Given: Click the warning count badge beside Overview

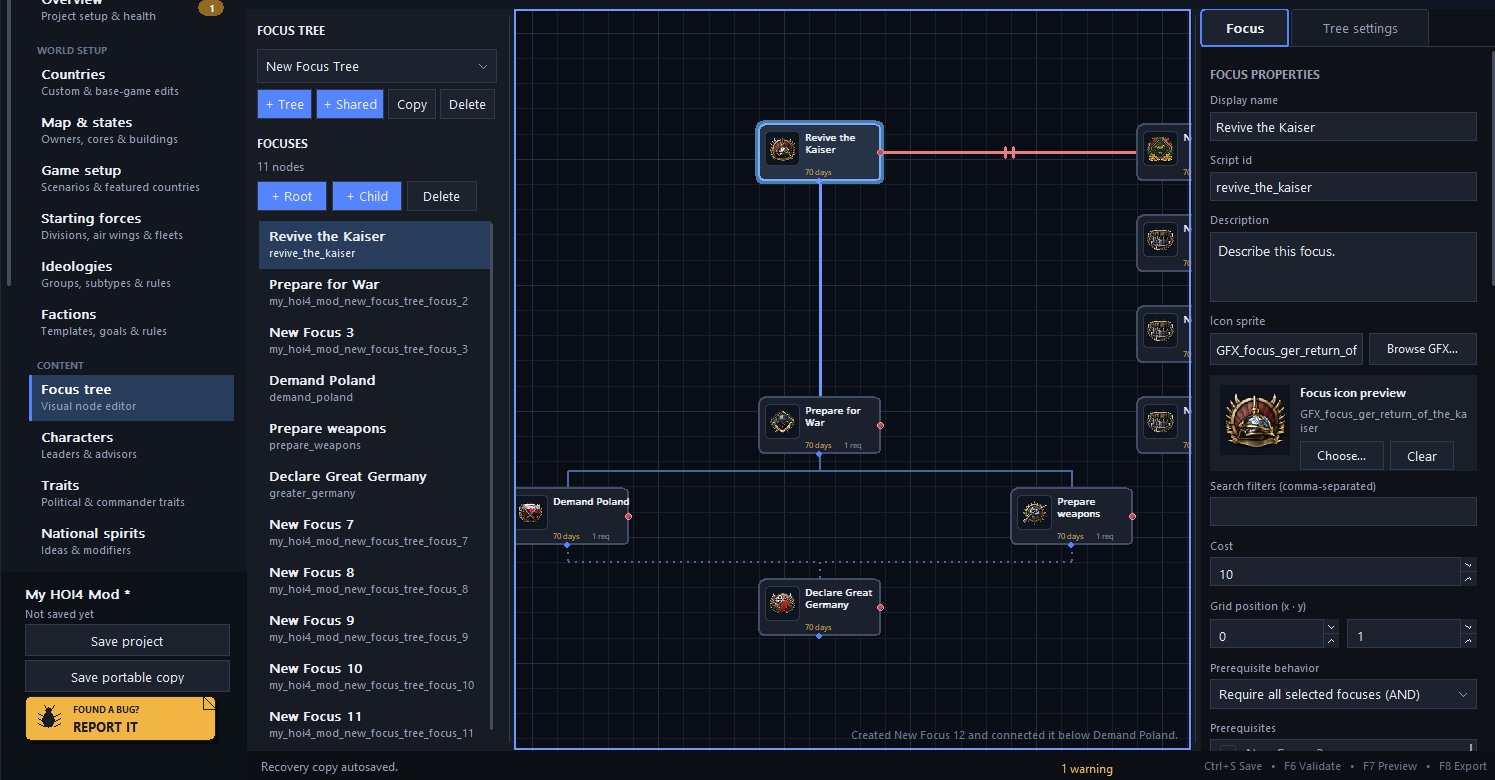Looking at the screenshot, I should pyautogui.click(x=211, y=8).
